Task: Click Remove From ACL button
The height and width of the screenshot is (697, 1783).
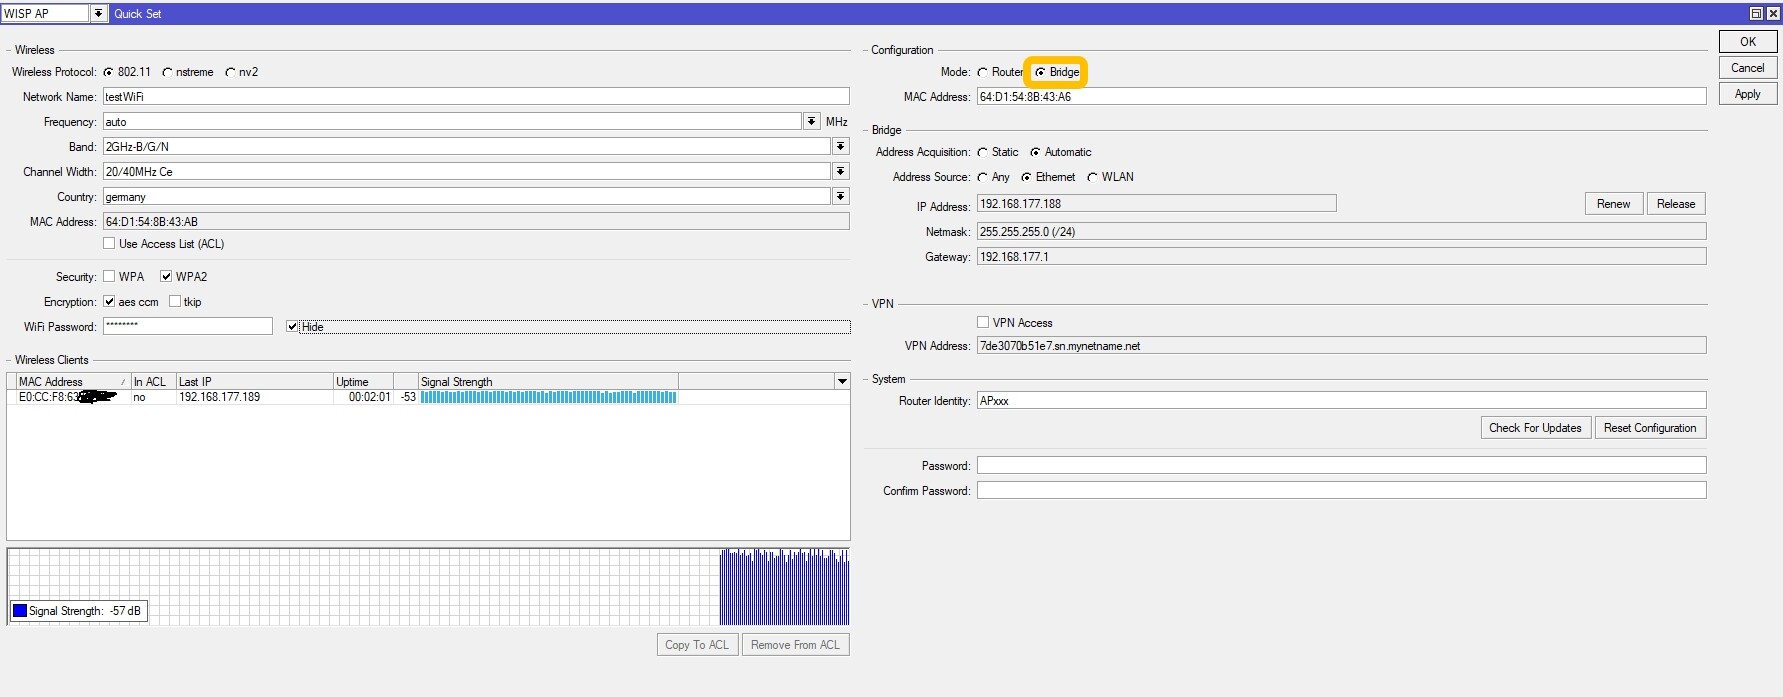Action: tap(796, 645)
